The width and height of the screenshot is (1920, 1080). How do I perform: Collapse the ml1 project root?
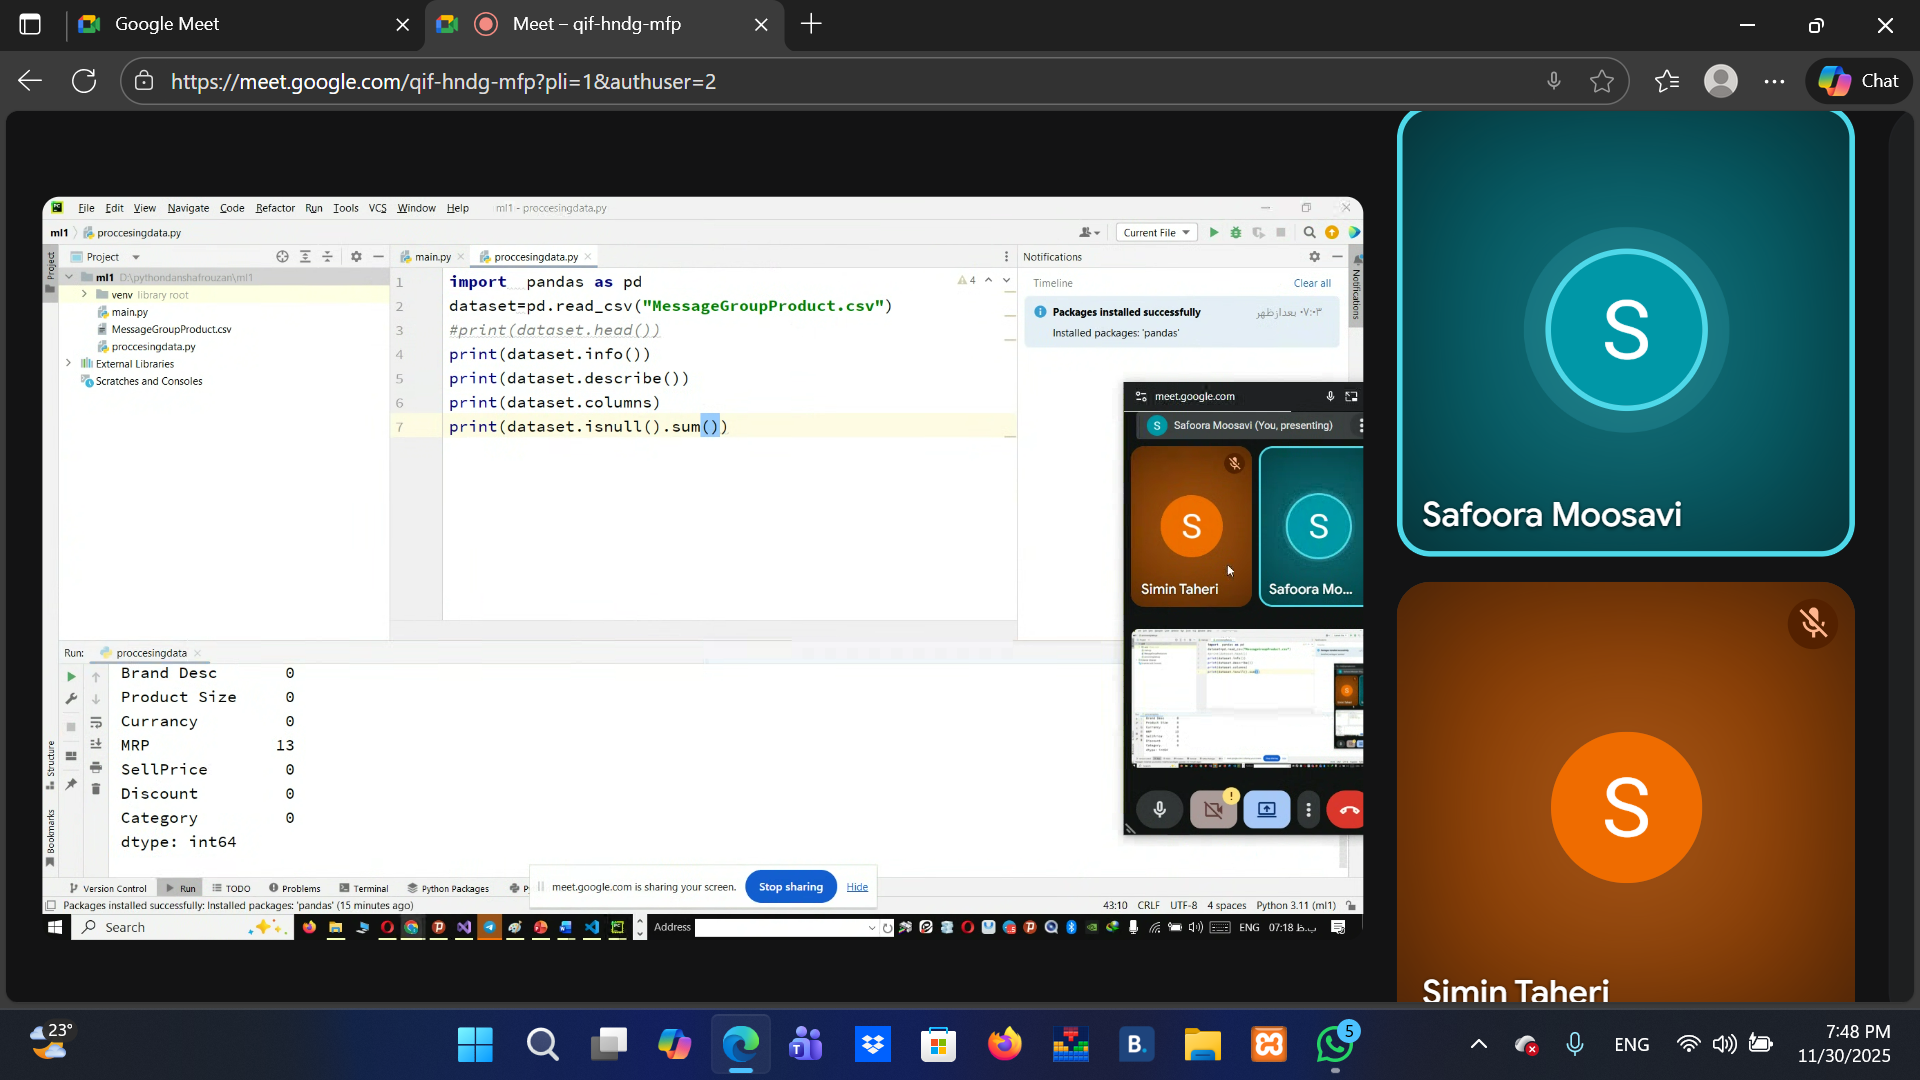(69, 277)
